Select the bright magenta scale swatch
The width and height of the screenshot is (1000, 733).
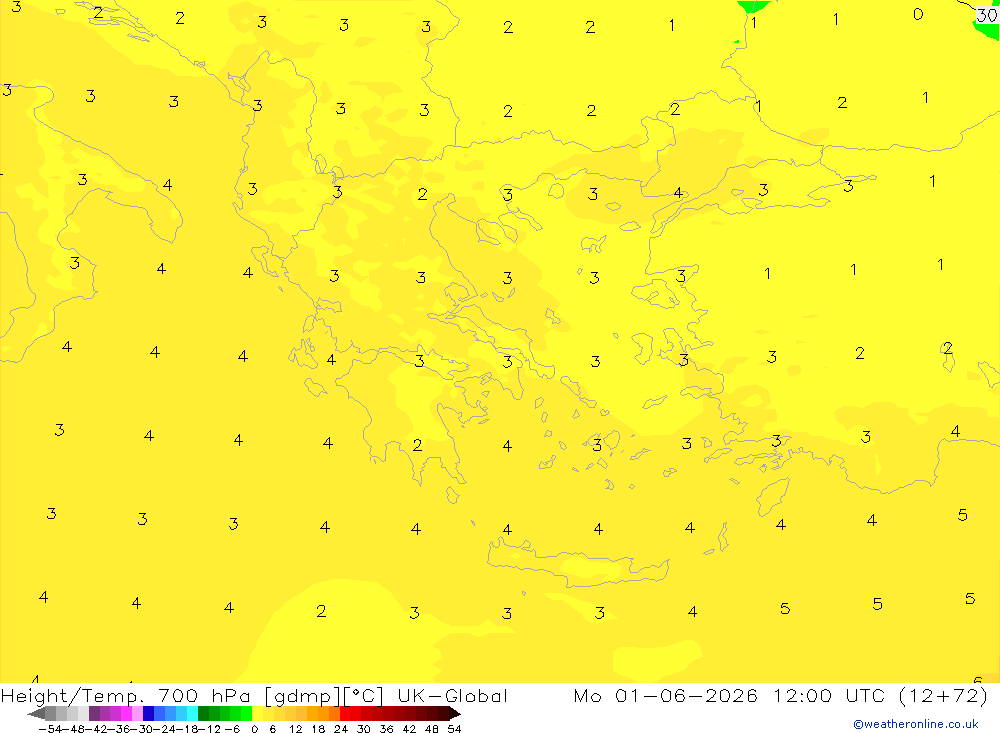click(x=126, y=714)
